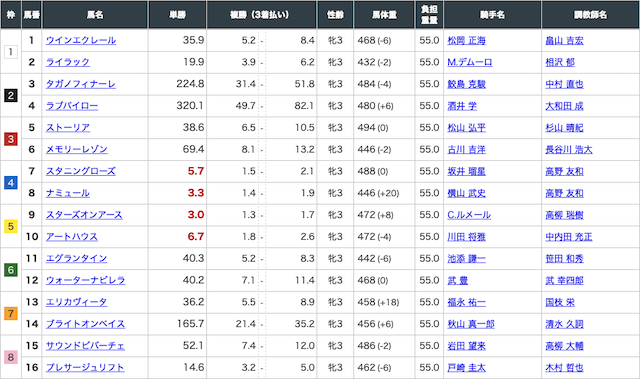Select jockey link 坂井 瑠星
This screenshot has width=640, height=379.
(x=467, y=171)
